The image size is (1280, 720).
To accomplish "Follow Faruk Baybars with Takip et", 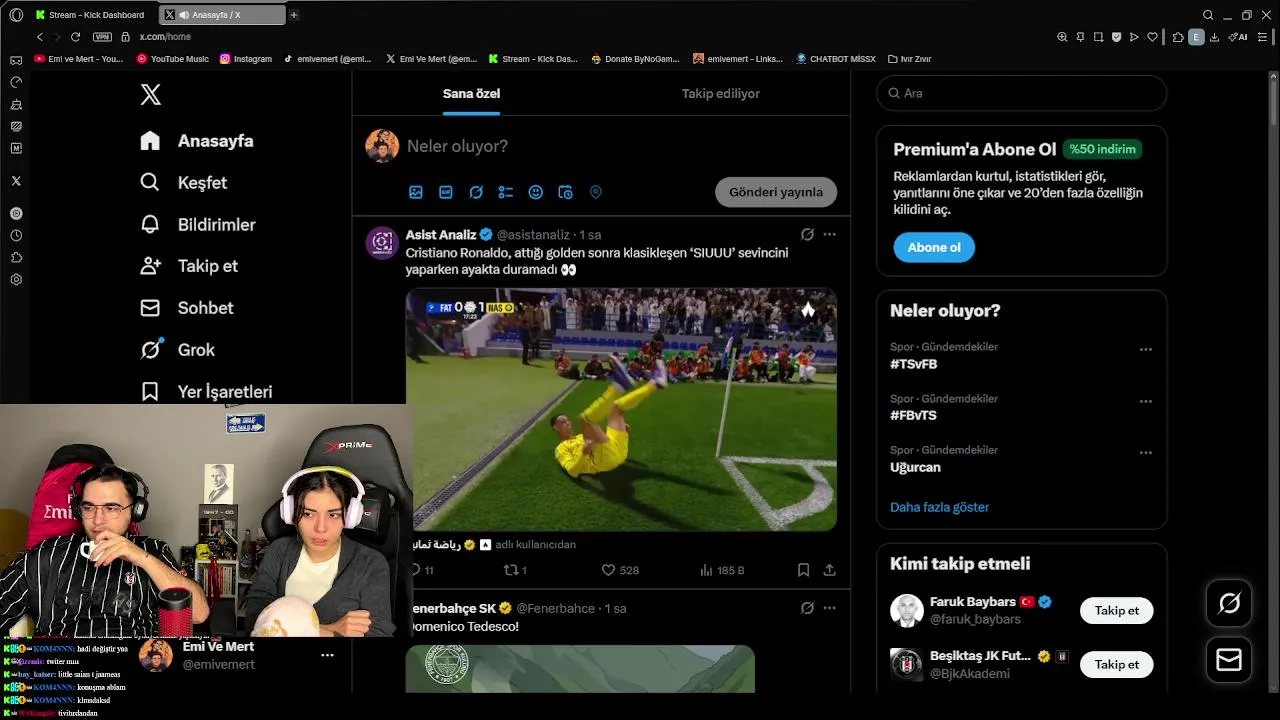I will tap(1117, 611).
